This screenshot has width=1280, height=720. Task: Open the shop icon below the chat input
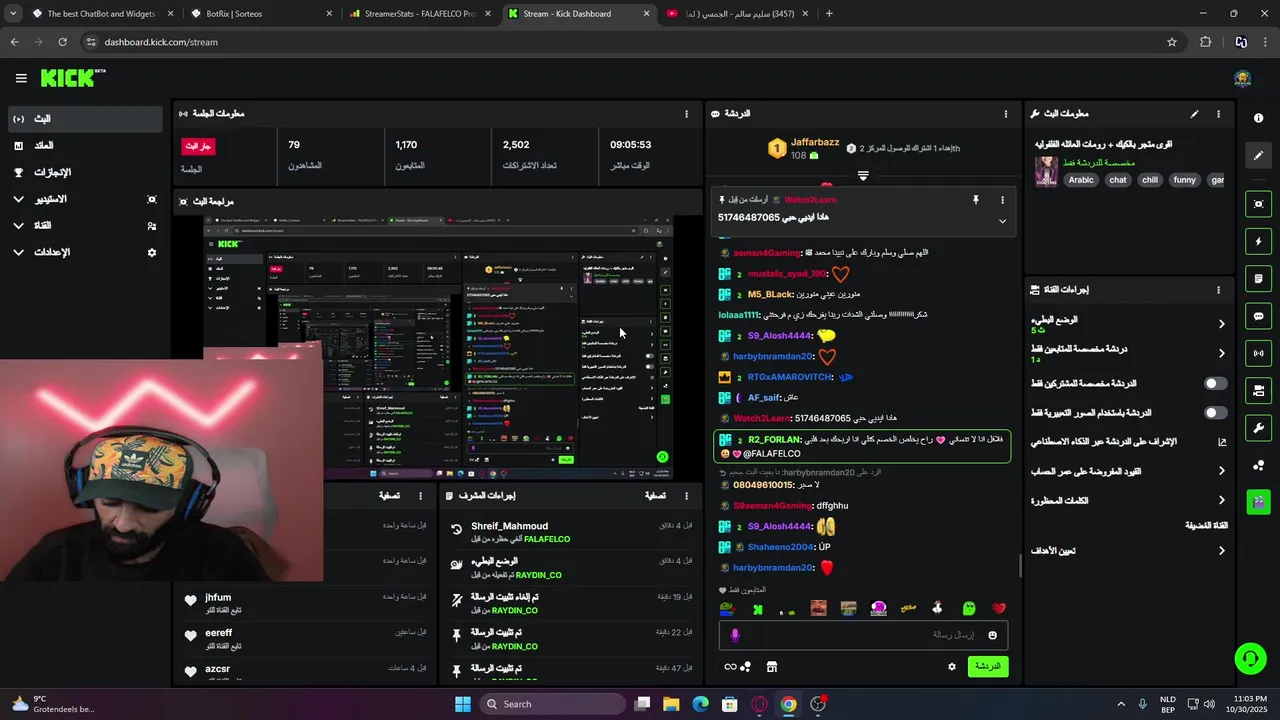click(x=772, y=667)
